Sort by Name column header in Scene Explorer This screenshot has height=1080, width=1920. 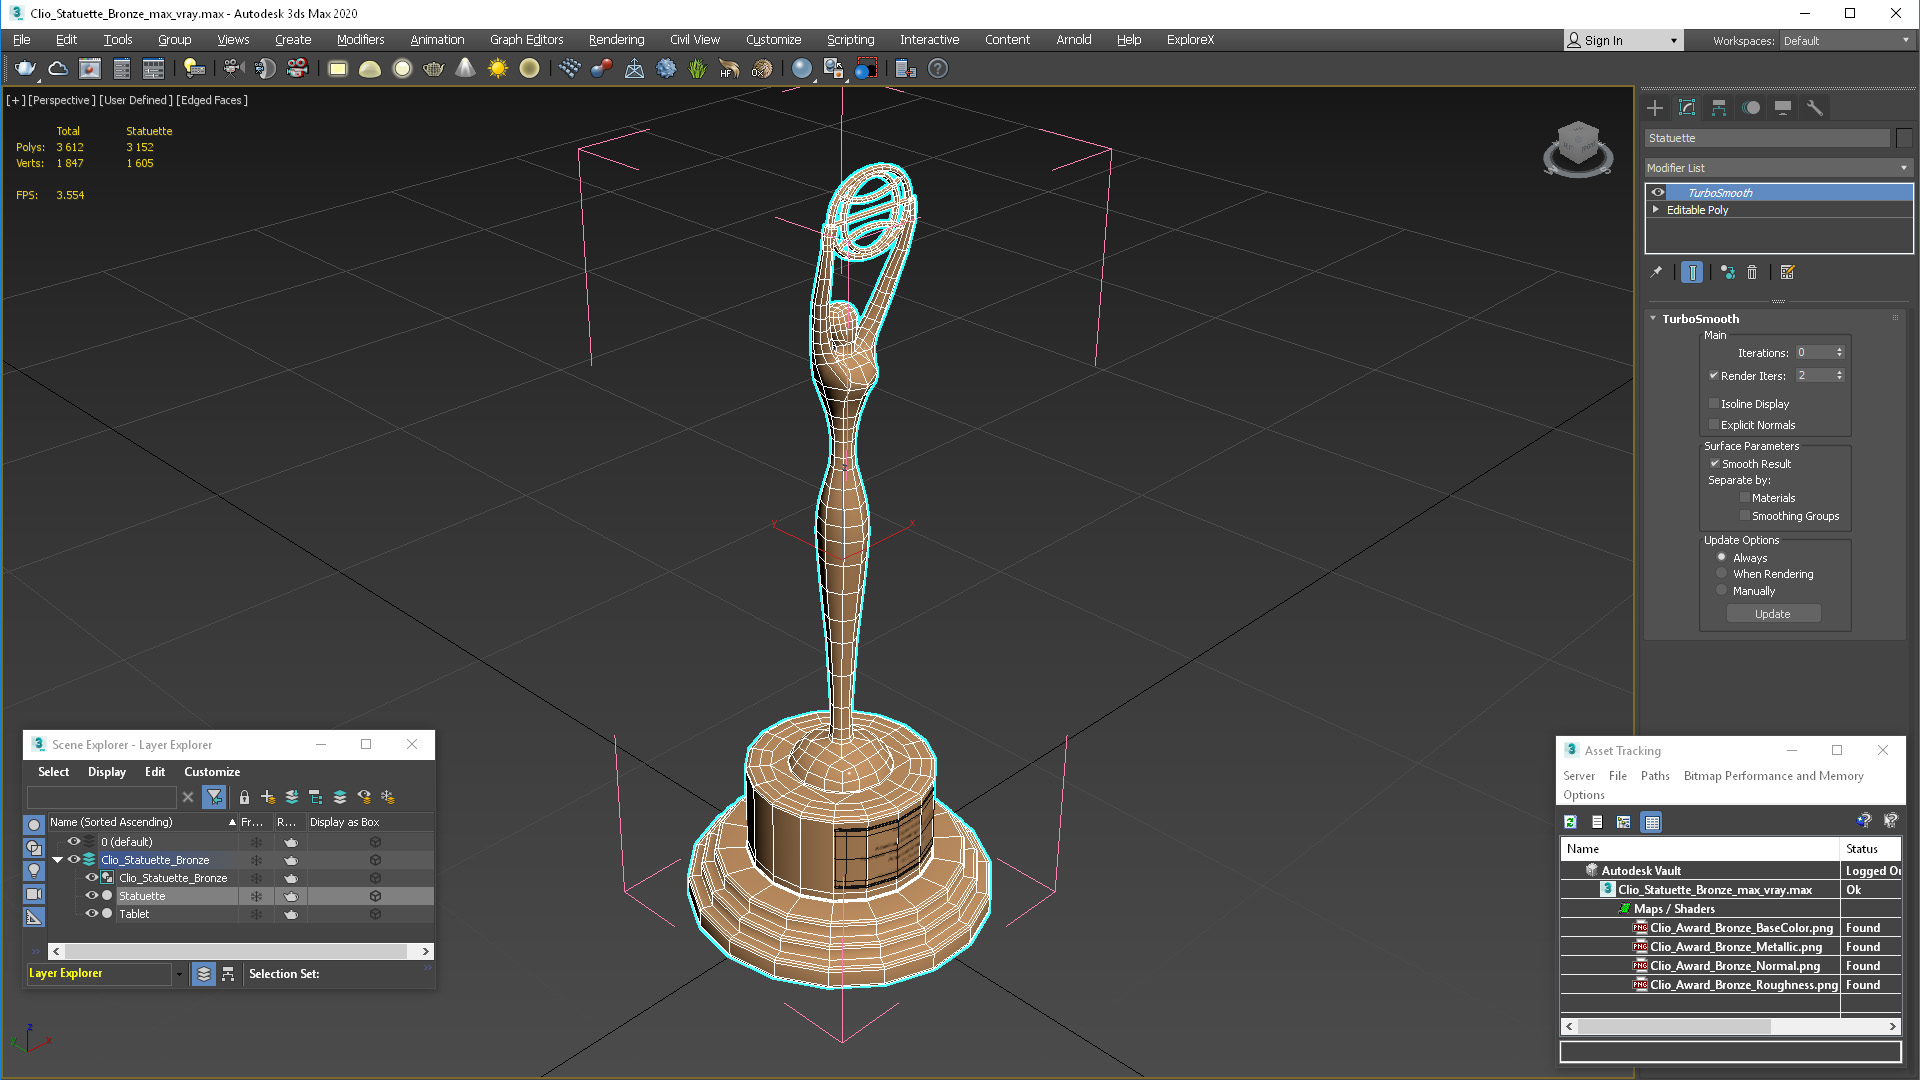coord(142,822)
